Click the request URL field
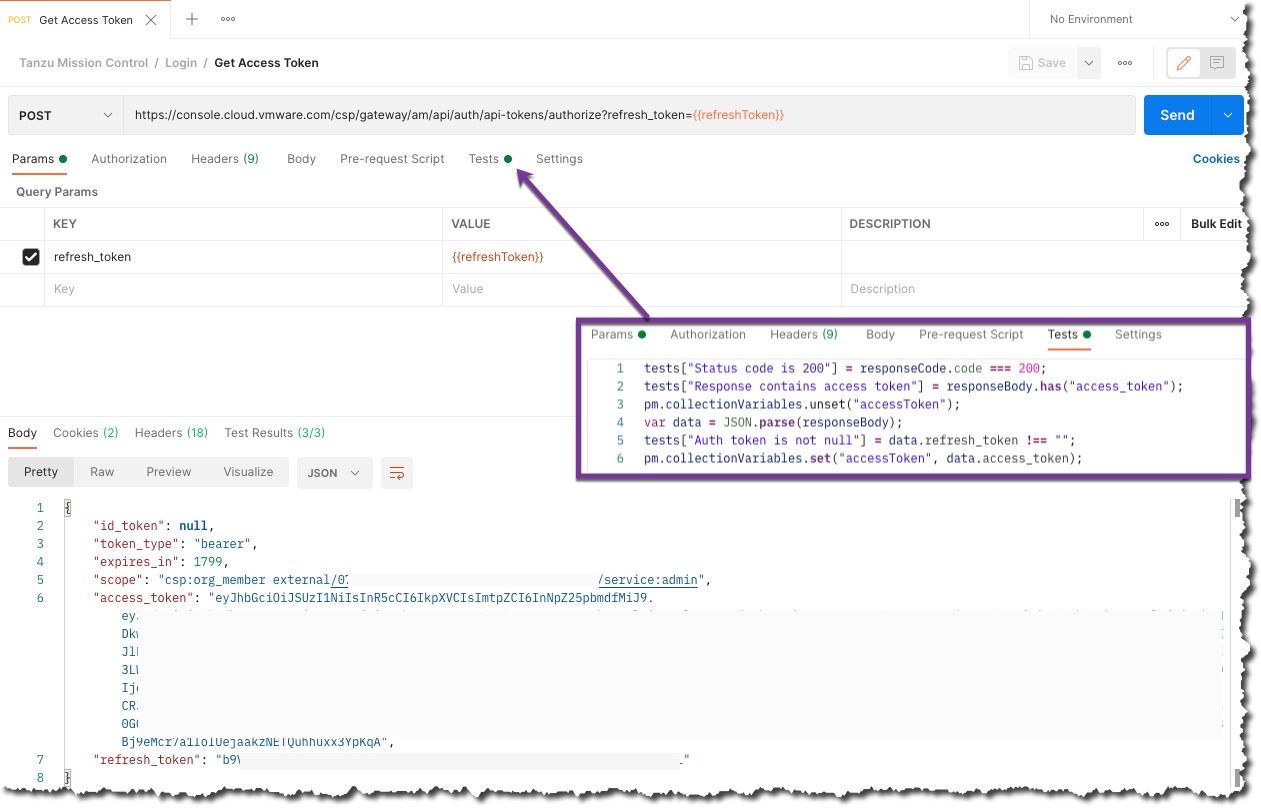Viewport: 1261px width, 808px height. (x=629, y=115)
